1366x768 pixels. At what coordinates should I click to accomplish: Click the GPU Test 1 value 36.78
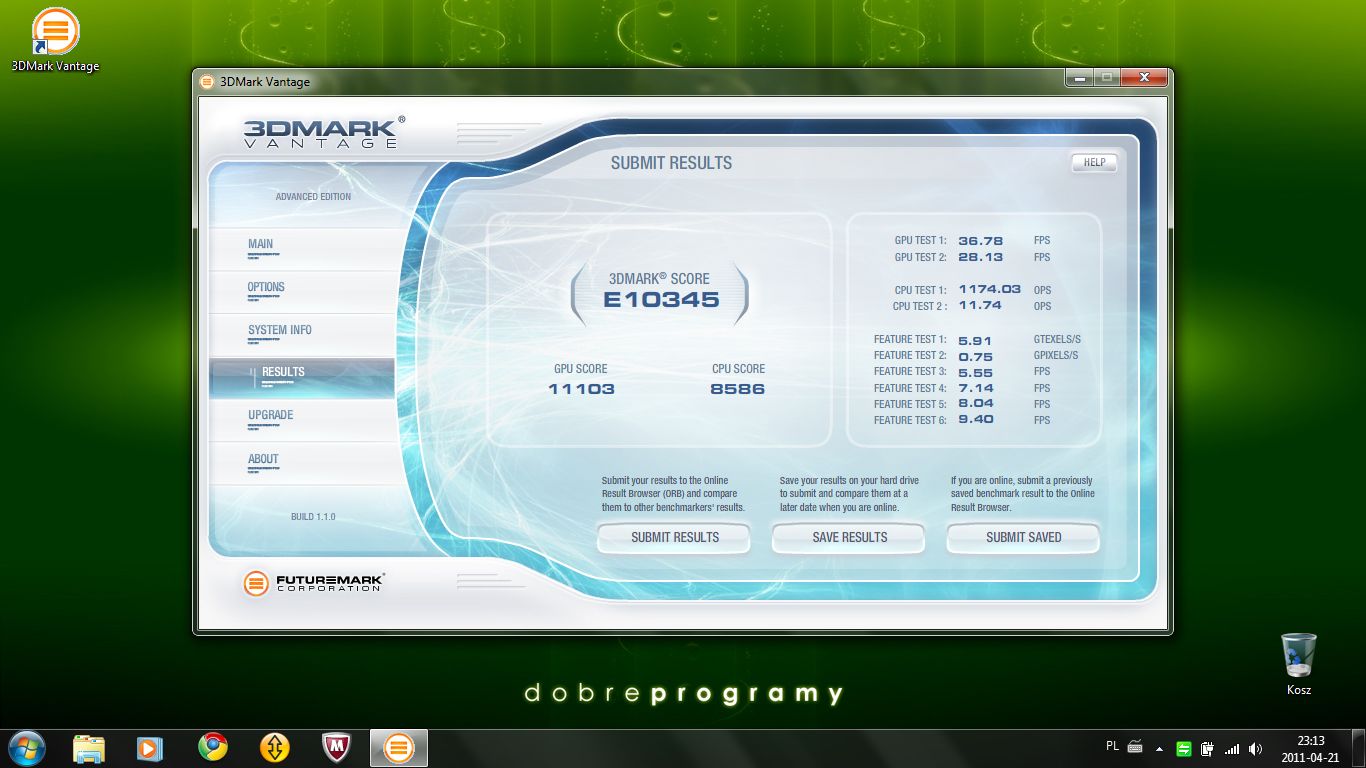980,241
